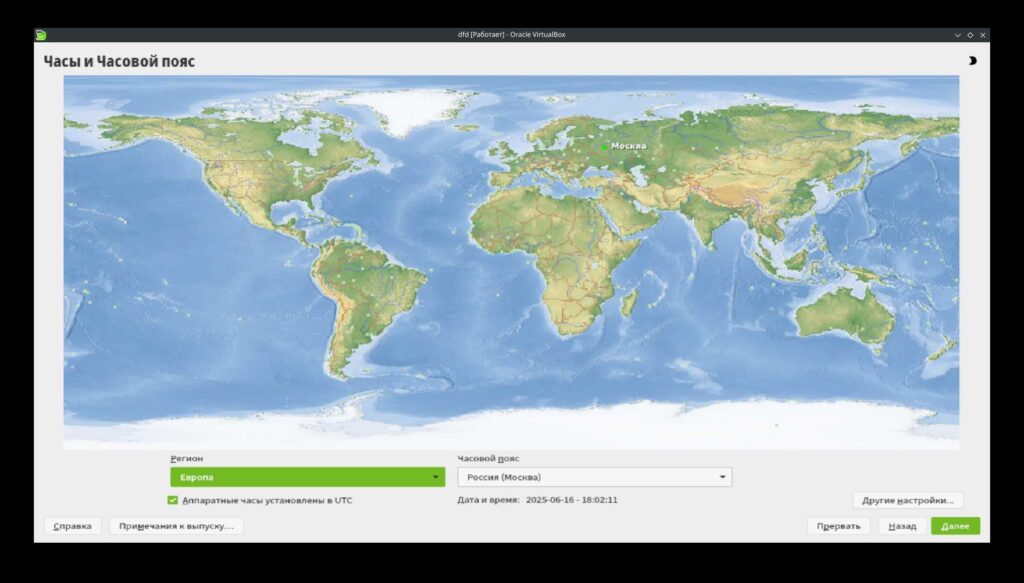Open the Часовой пояс dropdown
The height and width of the screenshot is (583, 1024).
[x=594, y=477]
